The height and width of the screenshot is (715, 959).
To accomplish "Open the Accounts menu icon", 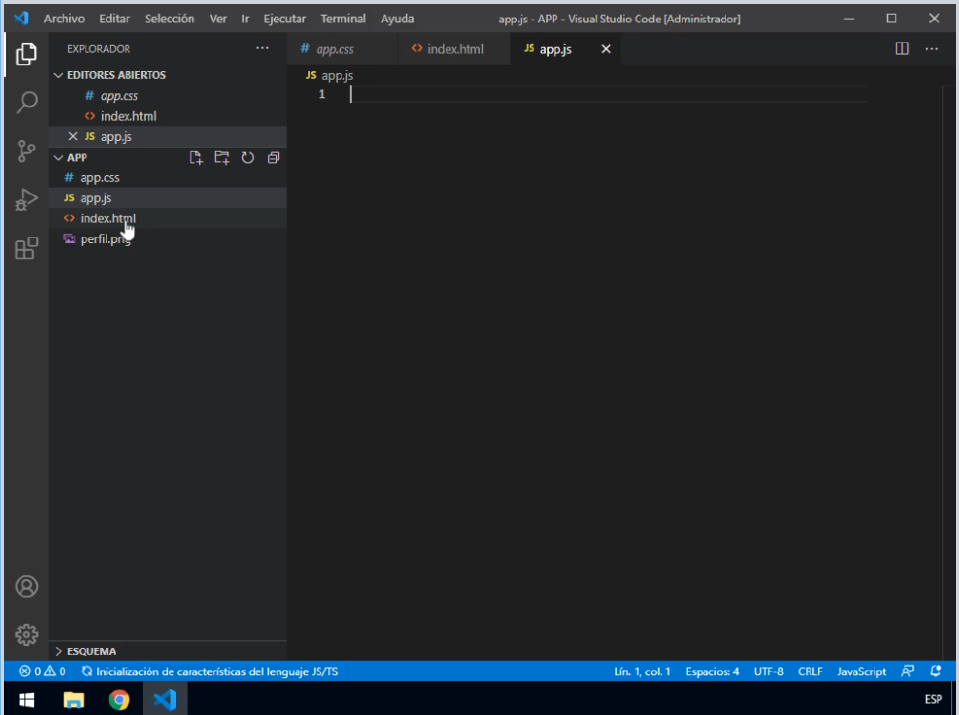I will (x=26, y=587).
